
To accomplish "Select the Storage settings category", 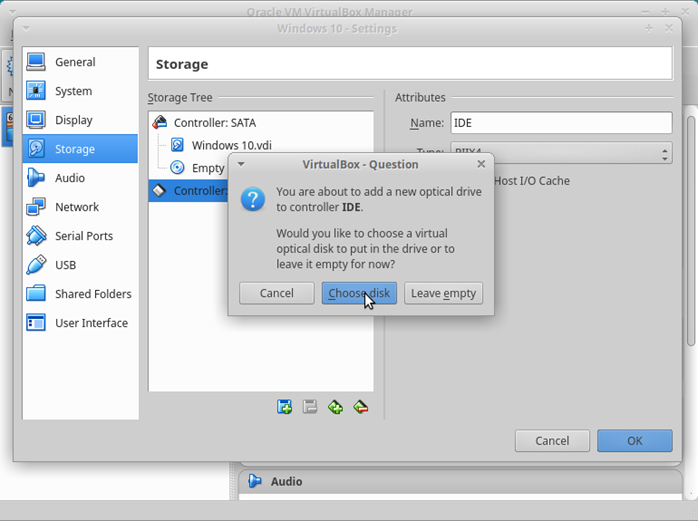I will 80,149.
